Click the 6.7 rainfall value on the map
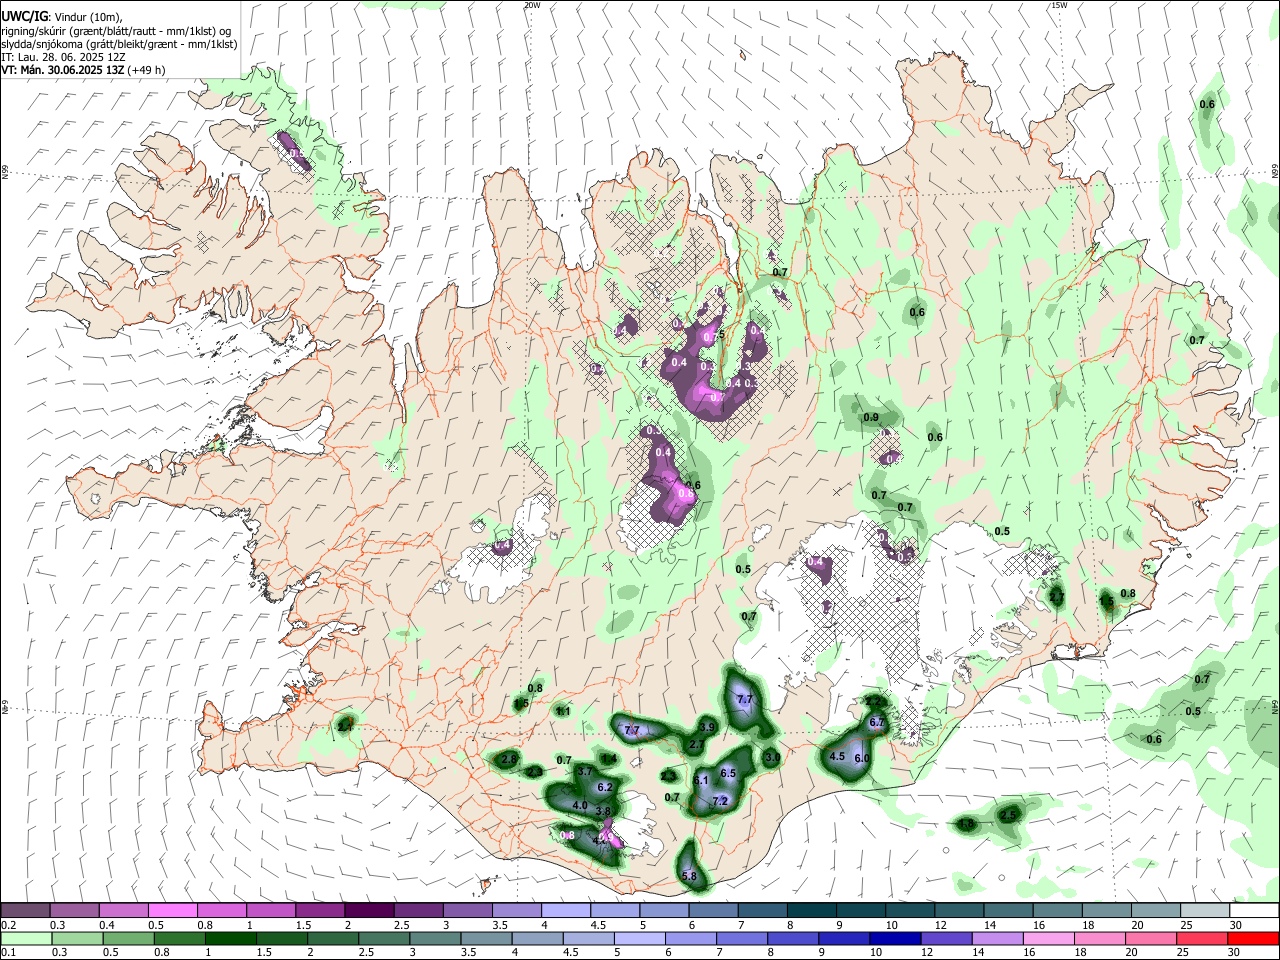This screenshot has width=1280, height=960. pyautogui.click(x=877, y=722)
